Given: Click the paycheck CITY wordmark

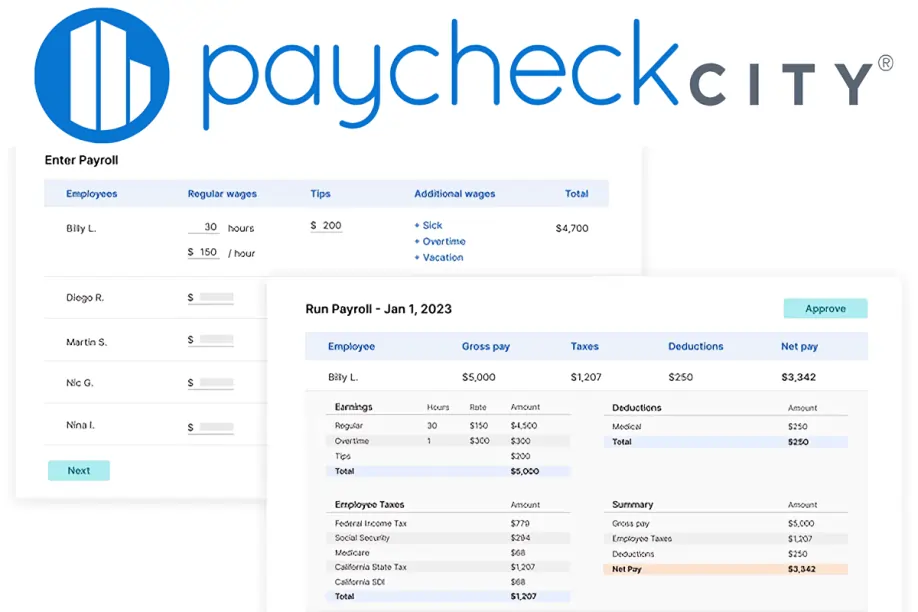Looking at the screenshot, I should (547, 74).
